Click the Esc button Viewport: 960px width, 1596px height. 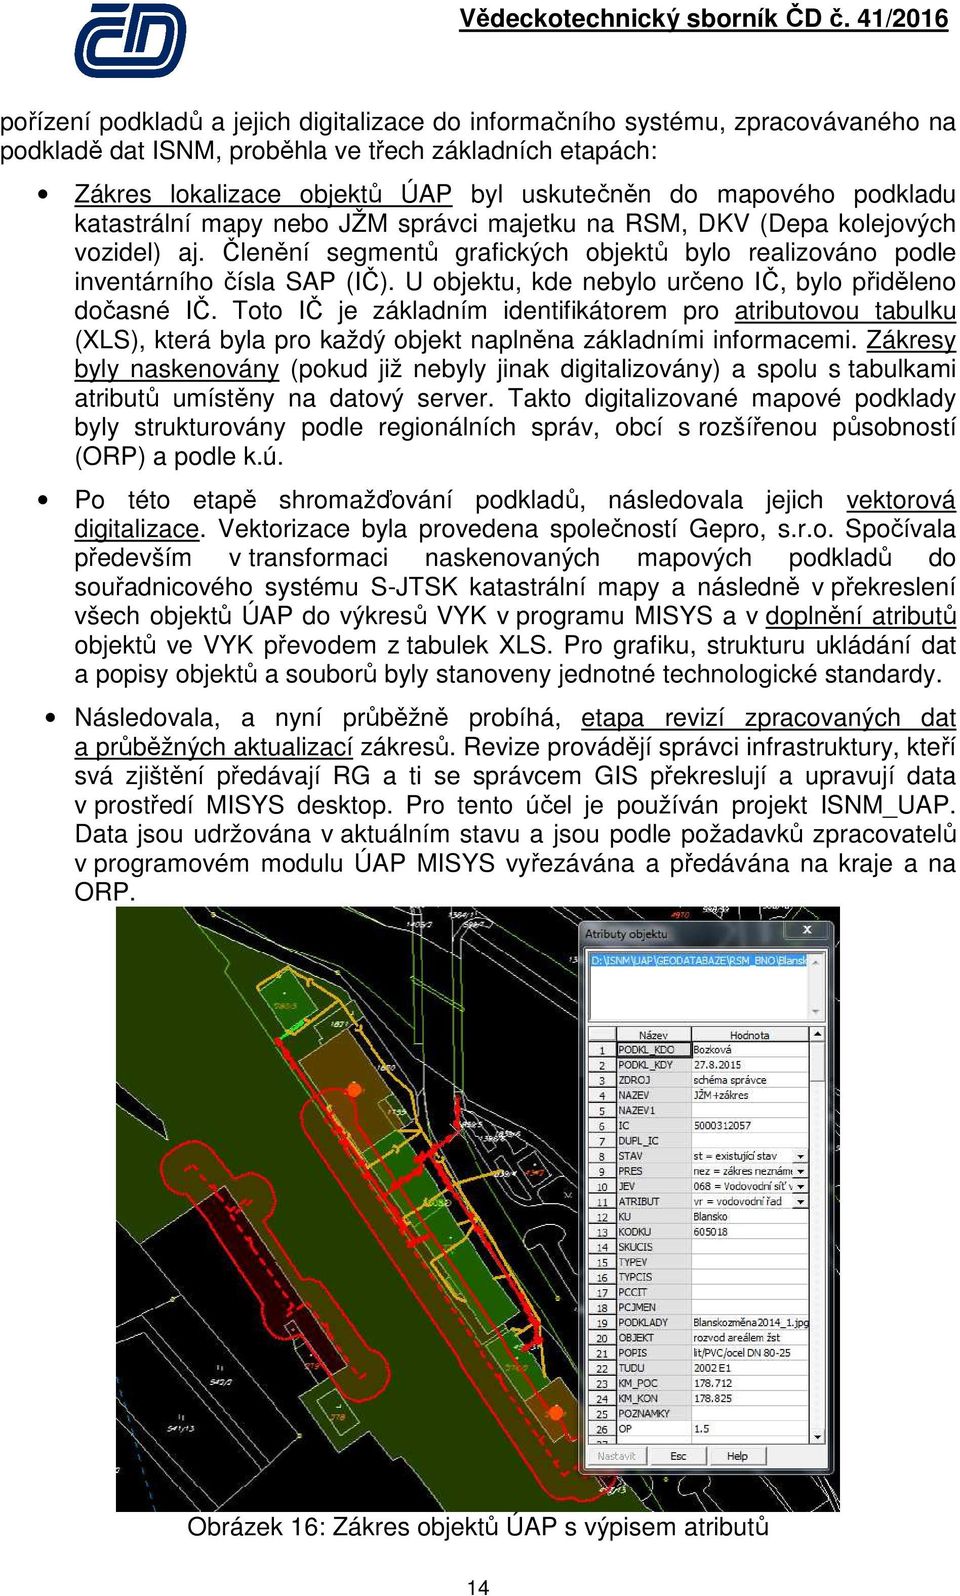pyautogui.click(x=678, y=1456)
